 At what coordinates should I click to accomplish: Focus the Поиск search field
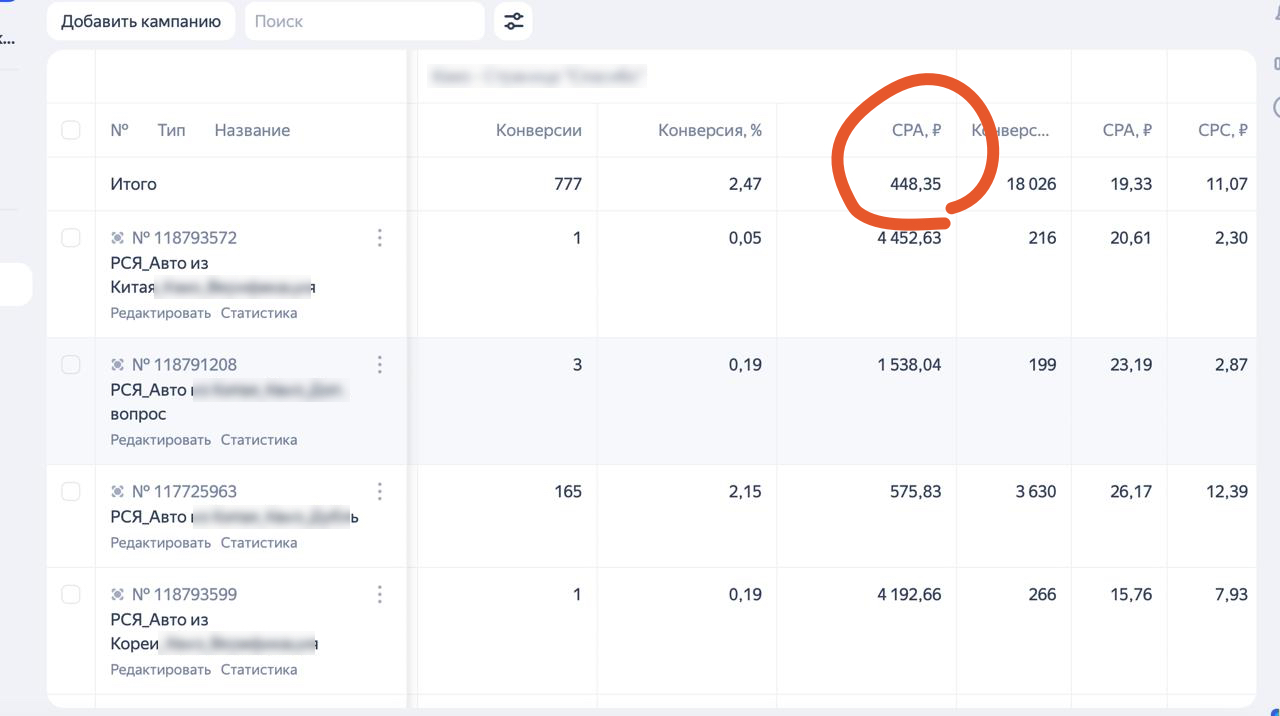tap(365, 21)
